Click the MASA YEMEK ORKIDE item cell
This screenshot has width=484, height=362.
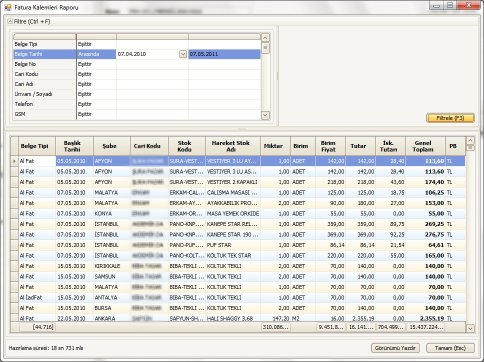(233, 213)
